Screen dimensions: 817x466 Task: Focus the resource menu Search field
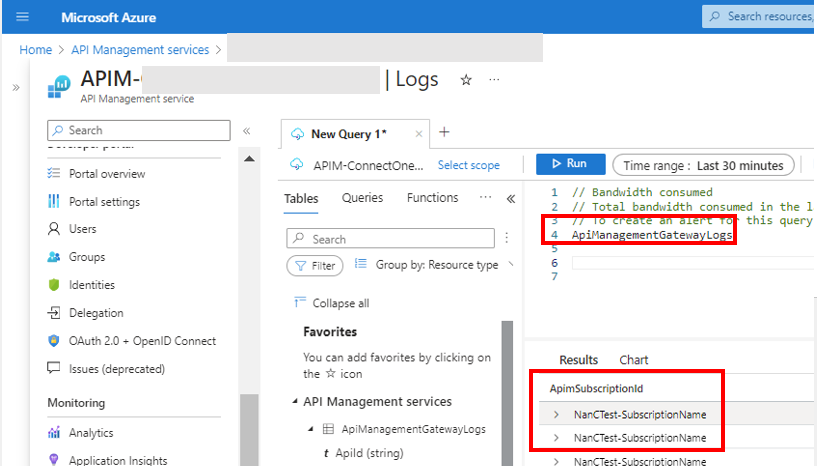tap(139, 130)
